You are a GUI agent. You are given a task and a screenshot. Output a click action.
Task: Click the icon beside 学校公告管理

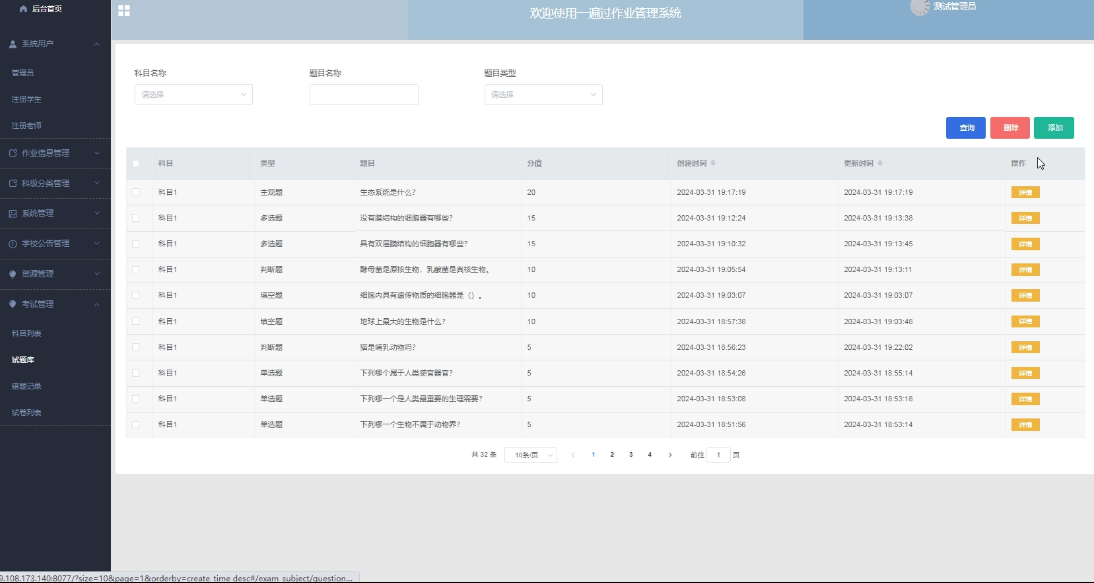[x=13, y=243]
